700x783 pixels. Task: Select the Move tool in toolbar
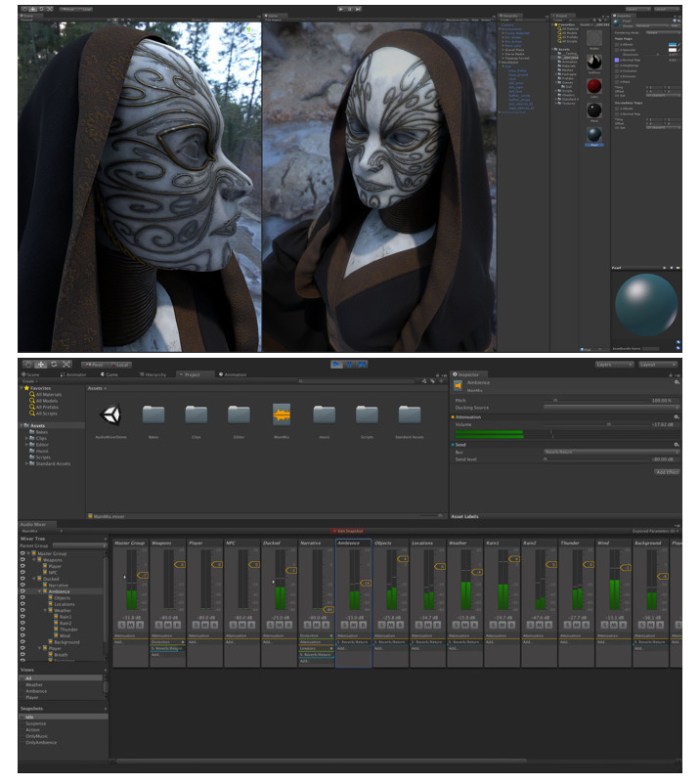click(41, 364)
